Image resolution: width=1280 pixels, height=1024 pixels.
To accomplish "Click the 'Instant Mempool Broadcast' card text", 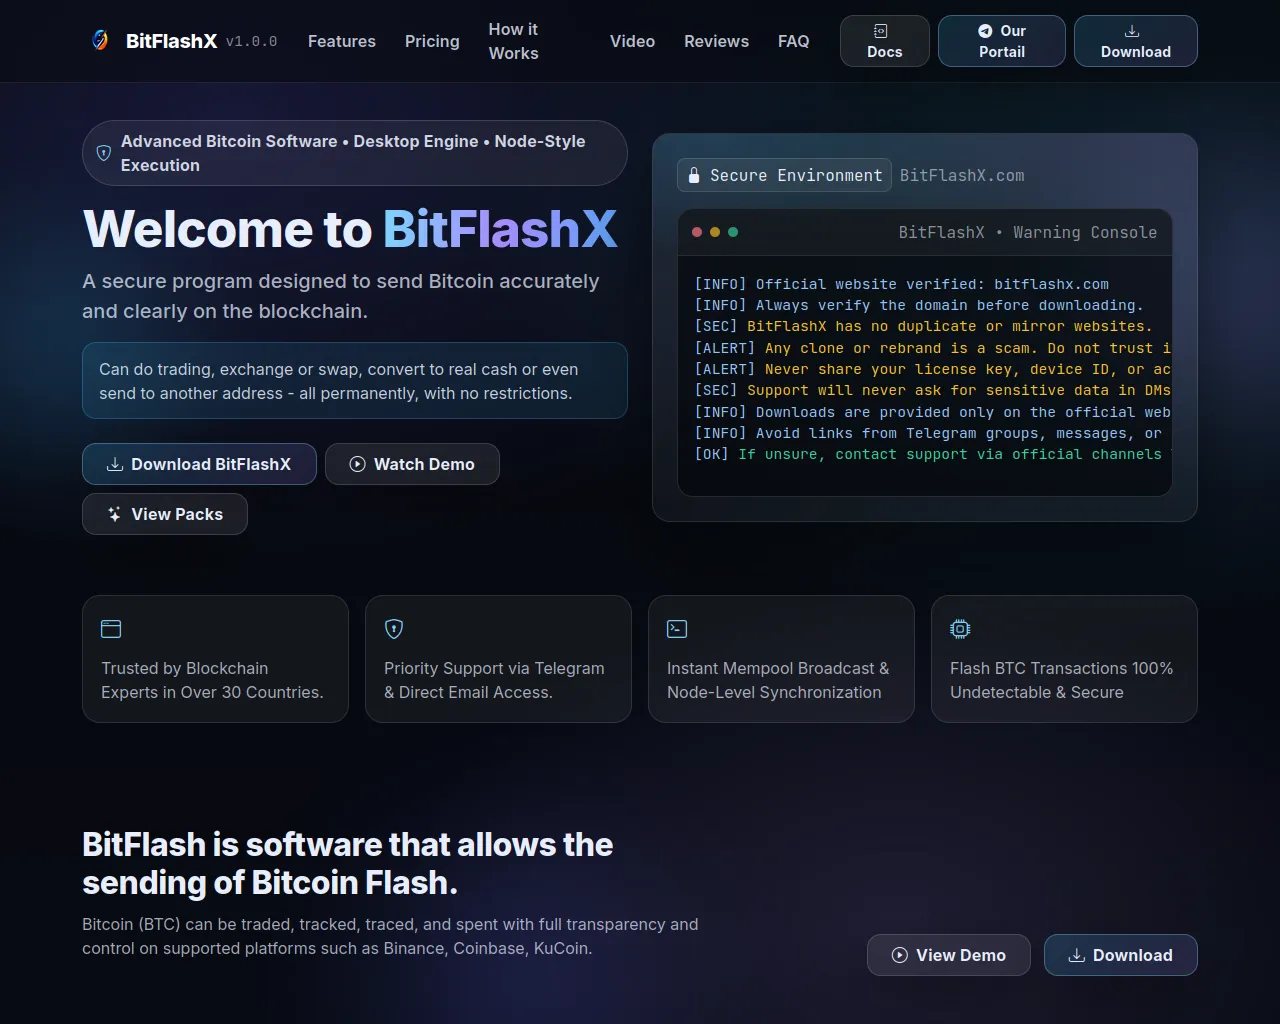I will click(778, 680).
